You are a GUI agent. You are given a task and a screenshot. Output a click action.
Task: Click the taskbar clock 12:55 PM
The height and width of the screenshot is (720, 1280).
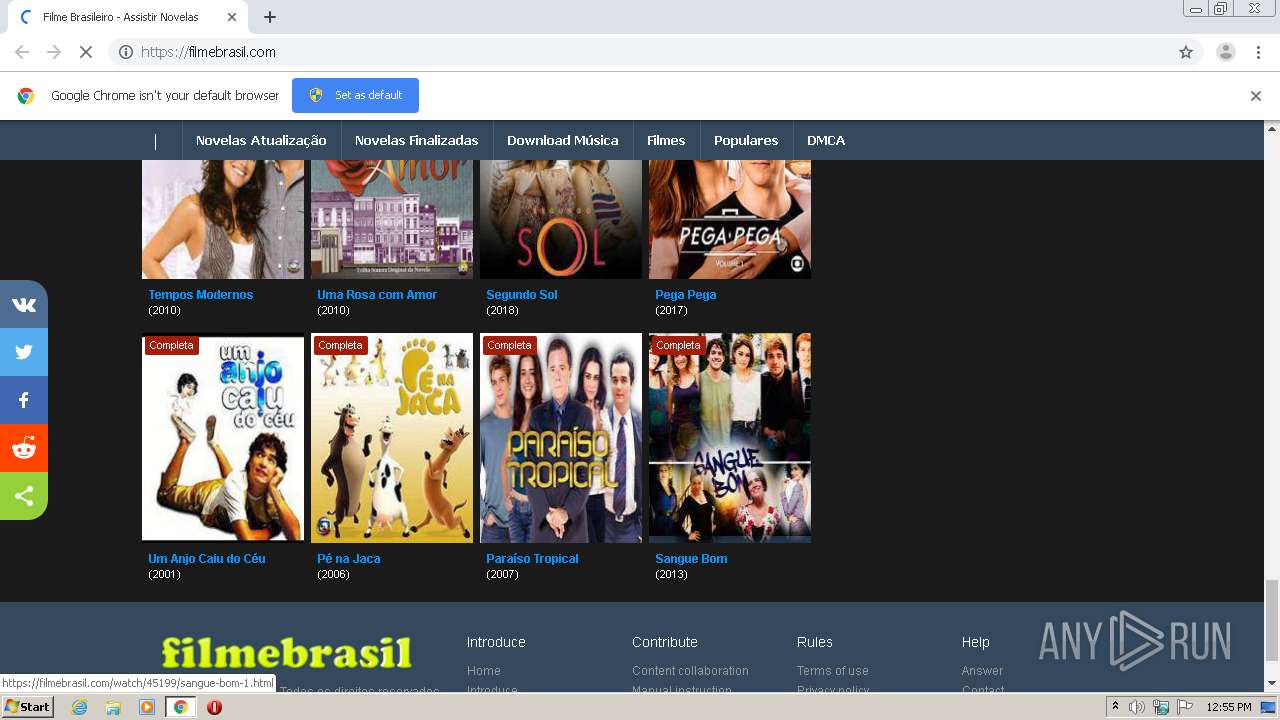coord(1229,707)
